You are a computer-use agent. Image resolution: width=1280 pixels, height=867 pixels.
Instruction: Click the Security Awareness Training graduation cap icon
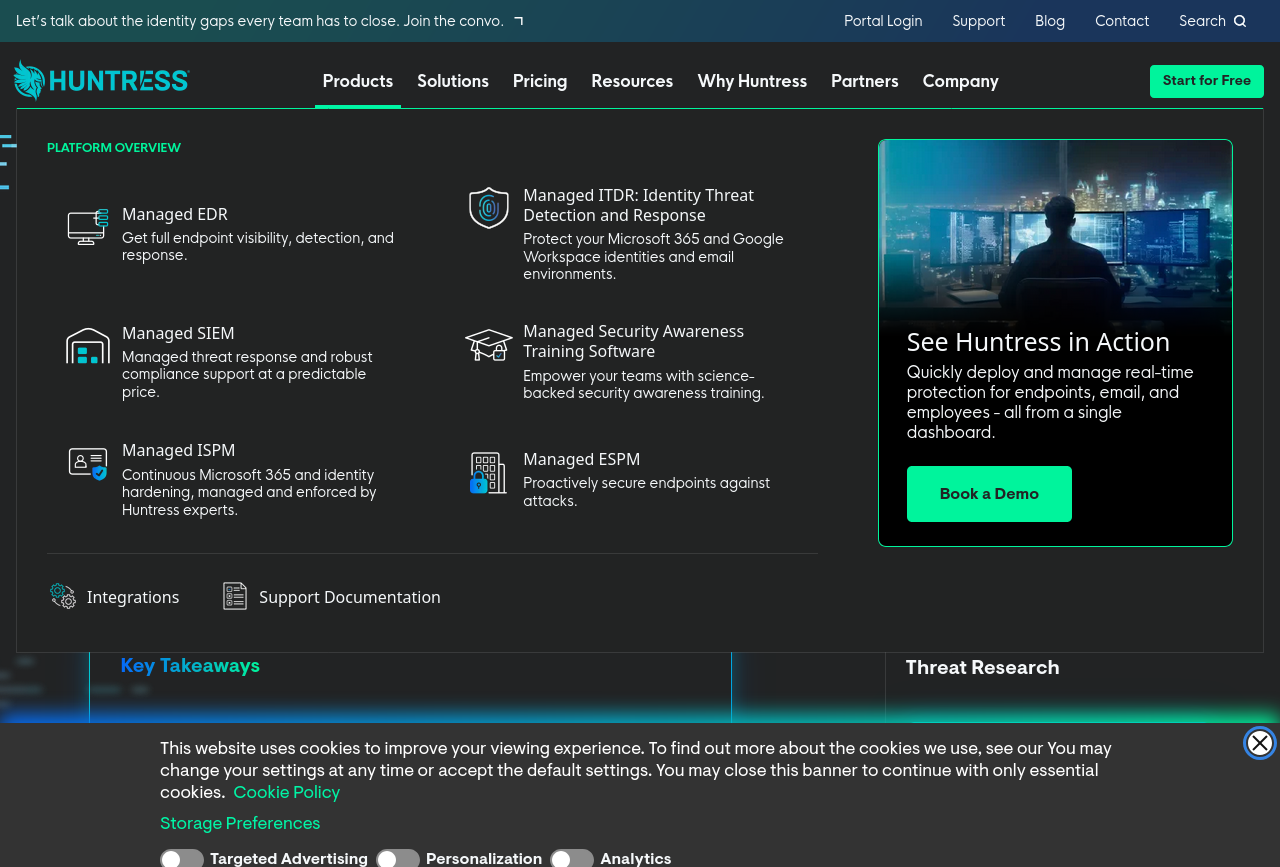489,345
